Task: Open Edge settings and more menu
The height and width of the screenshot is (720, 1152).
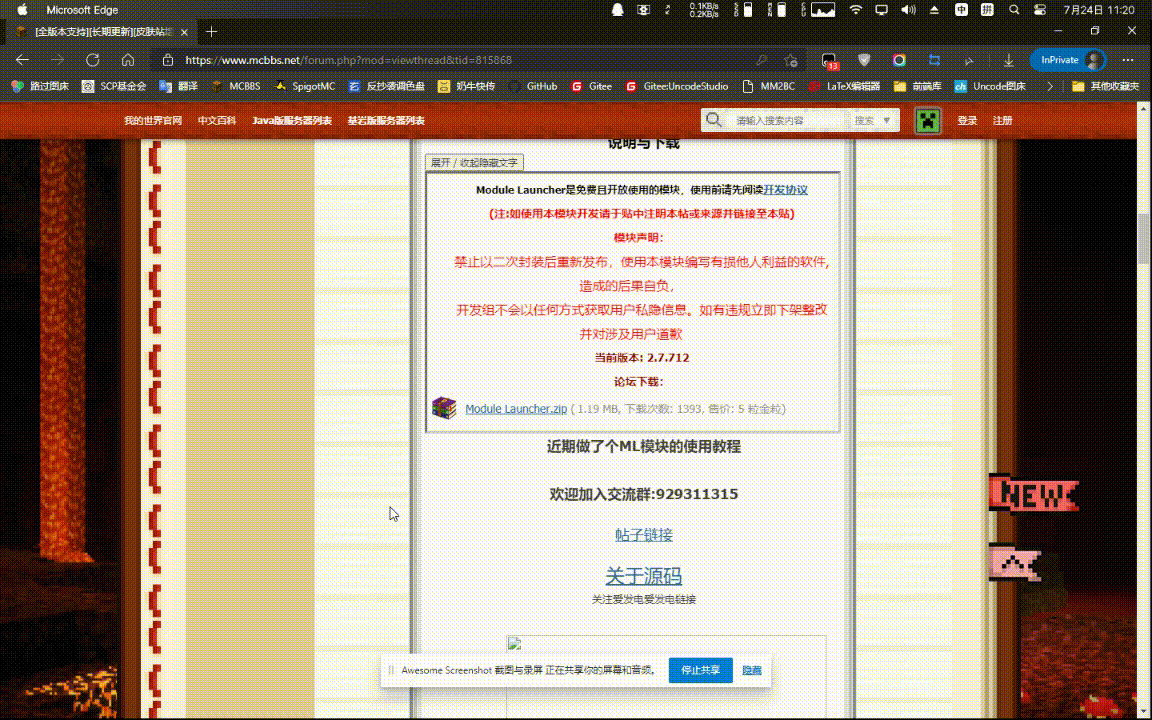Action: coord(1128,60)
